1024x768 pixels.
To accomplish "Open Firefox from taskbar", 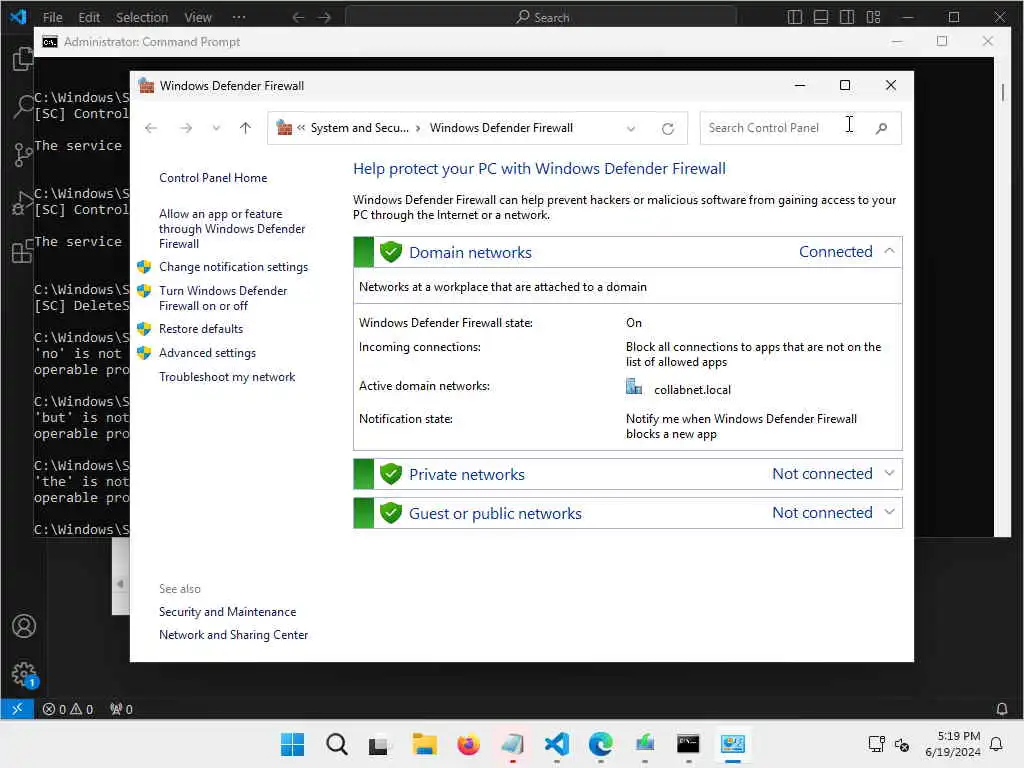I will pyautogui.click(x=468, y=744).
